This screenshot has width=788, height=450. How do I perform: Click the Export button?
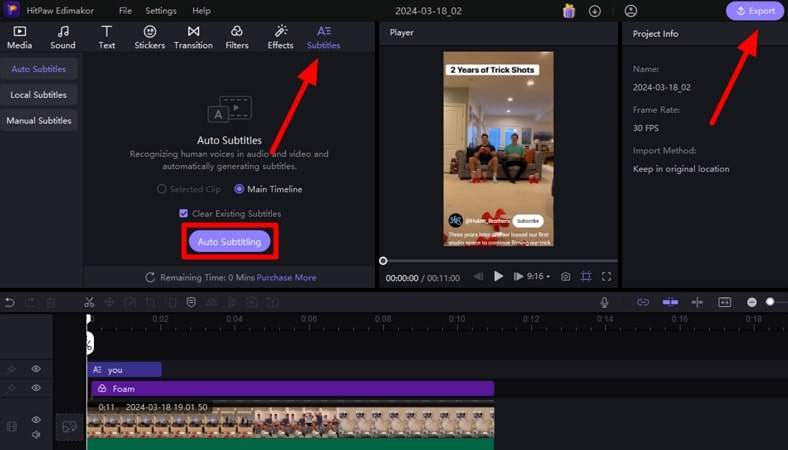point(755,11)
